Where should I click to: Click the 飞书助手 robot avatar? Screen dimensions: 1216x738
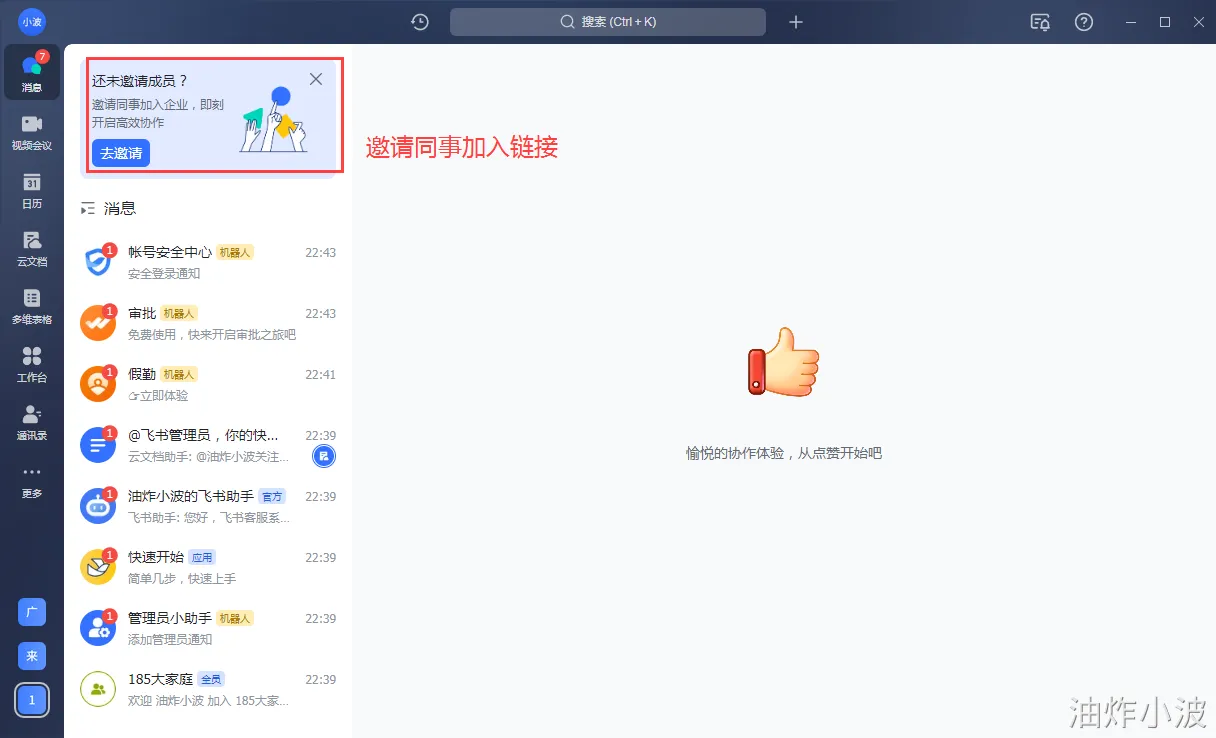coord(98,506)
